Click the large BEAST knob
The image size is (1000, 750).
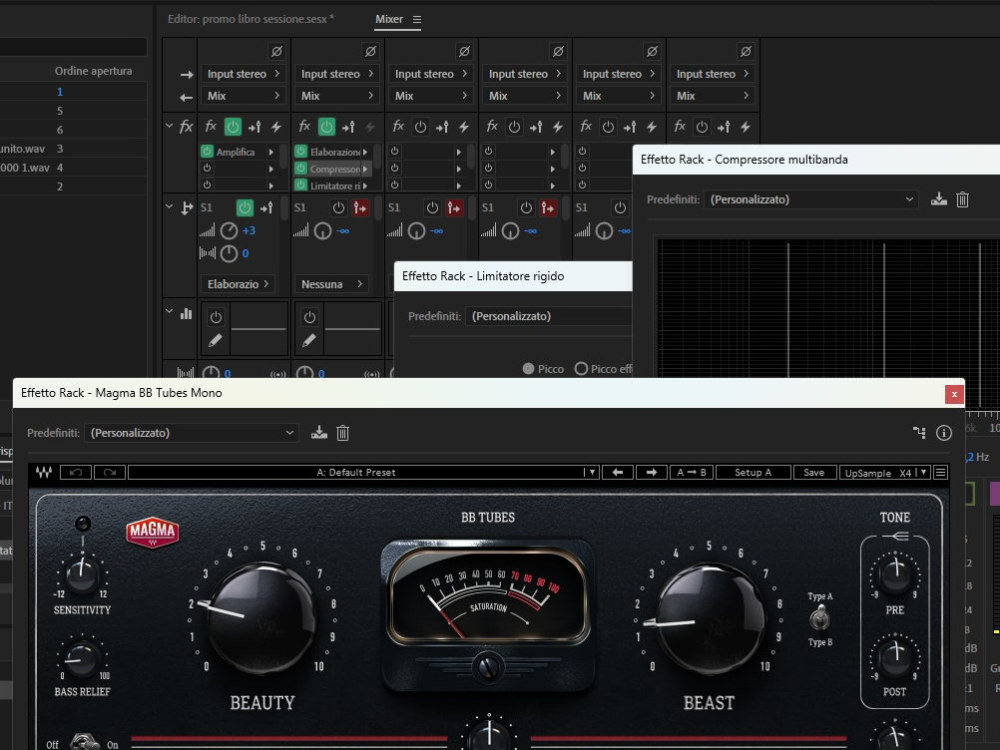point(708,617)
